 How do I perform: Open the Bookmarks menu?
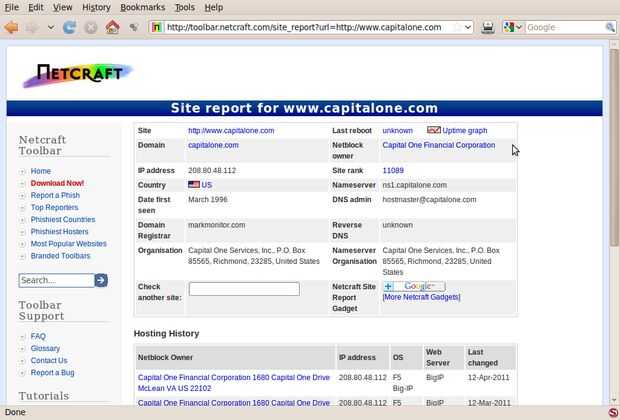pos(142,7)
